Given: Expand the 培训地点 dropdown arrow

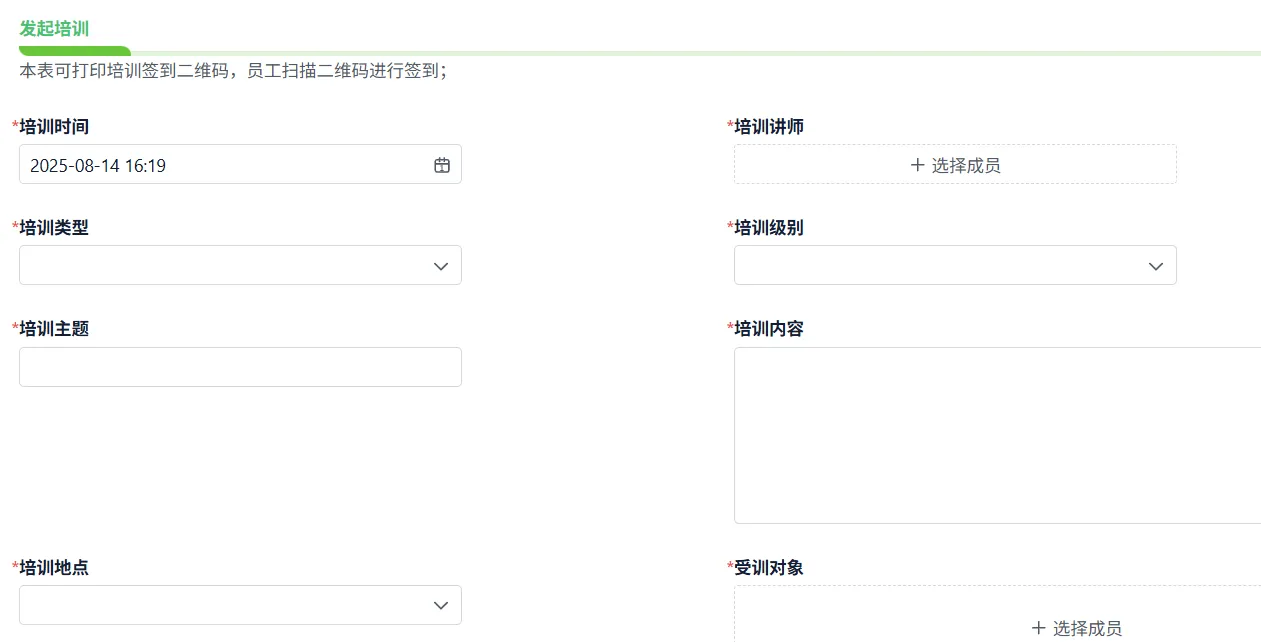Looking at the screenshot, I should 441,606.
